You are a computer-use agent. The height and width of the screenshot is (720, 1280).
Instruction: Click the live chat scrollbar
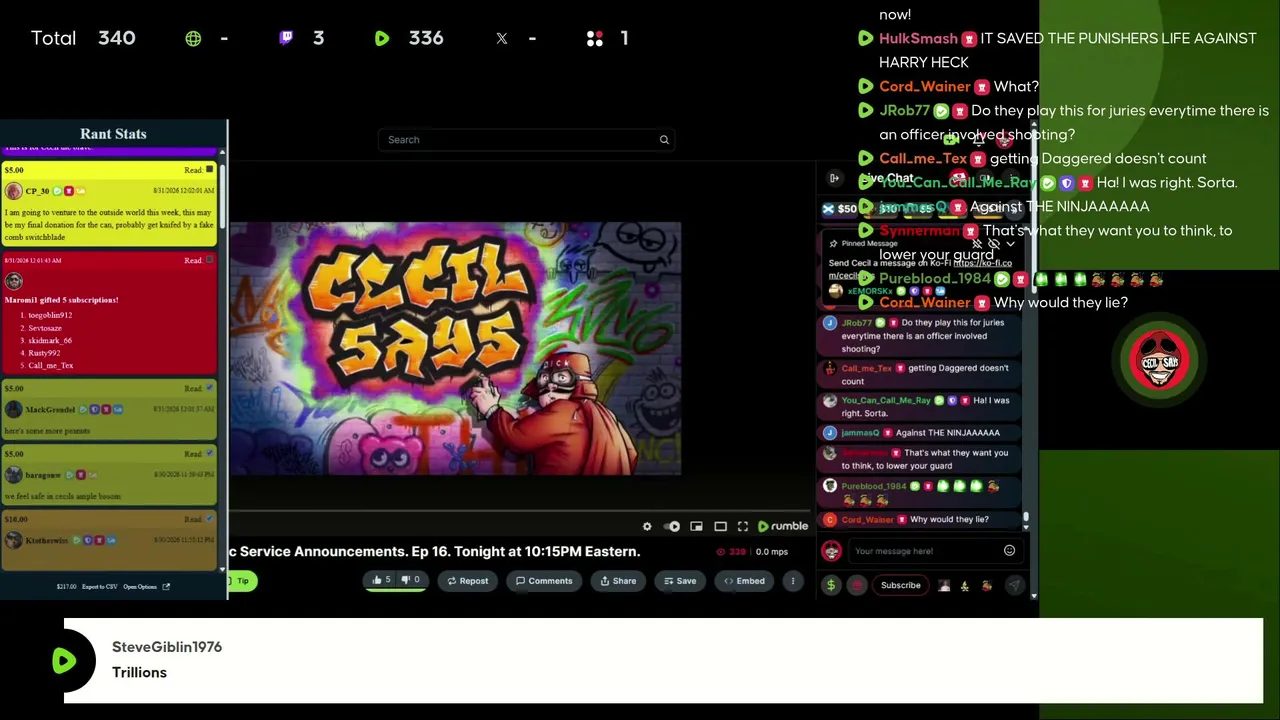(1026, 518)
